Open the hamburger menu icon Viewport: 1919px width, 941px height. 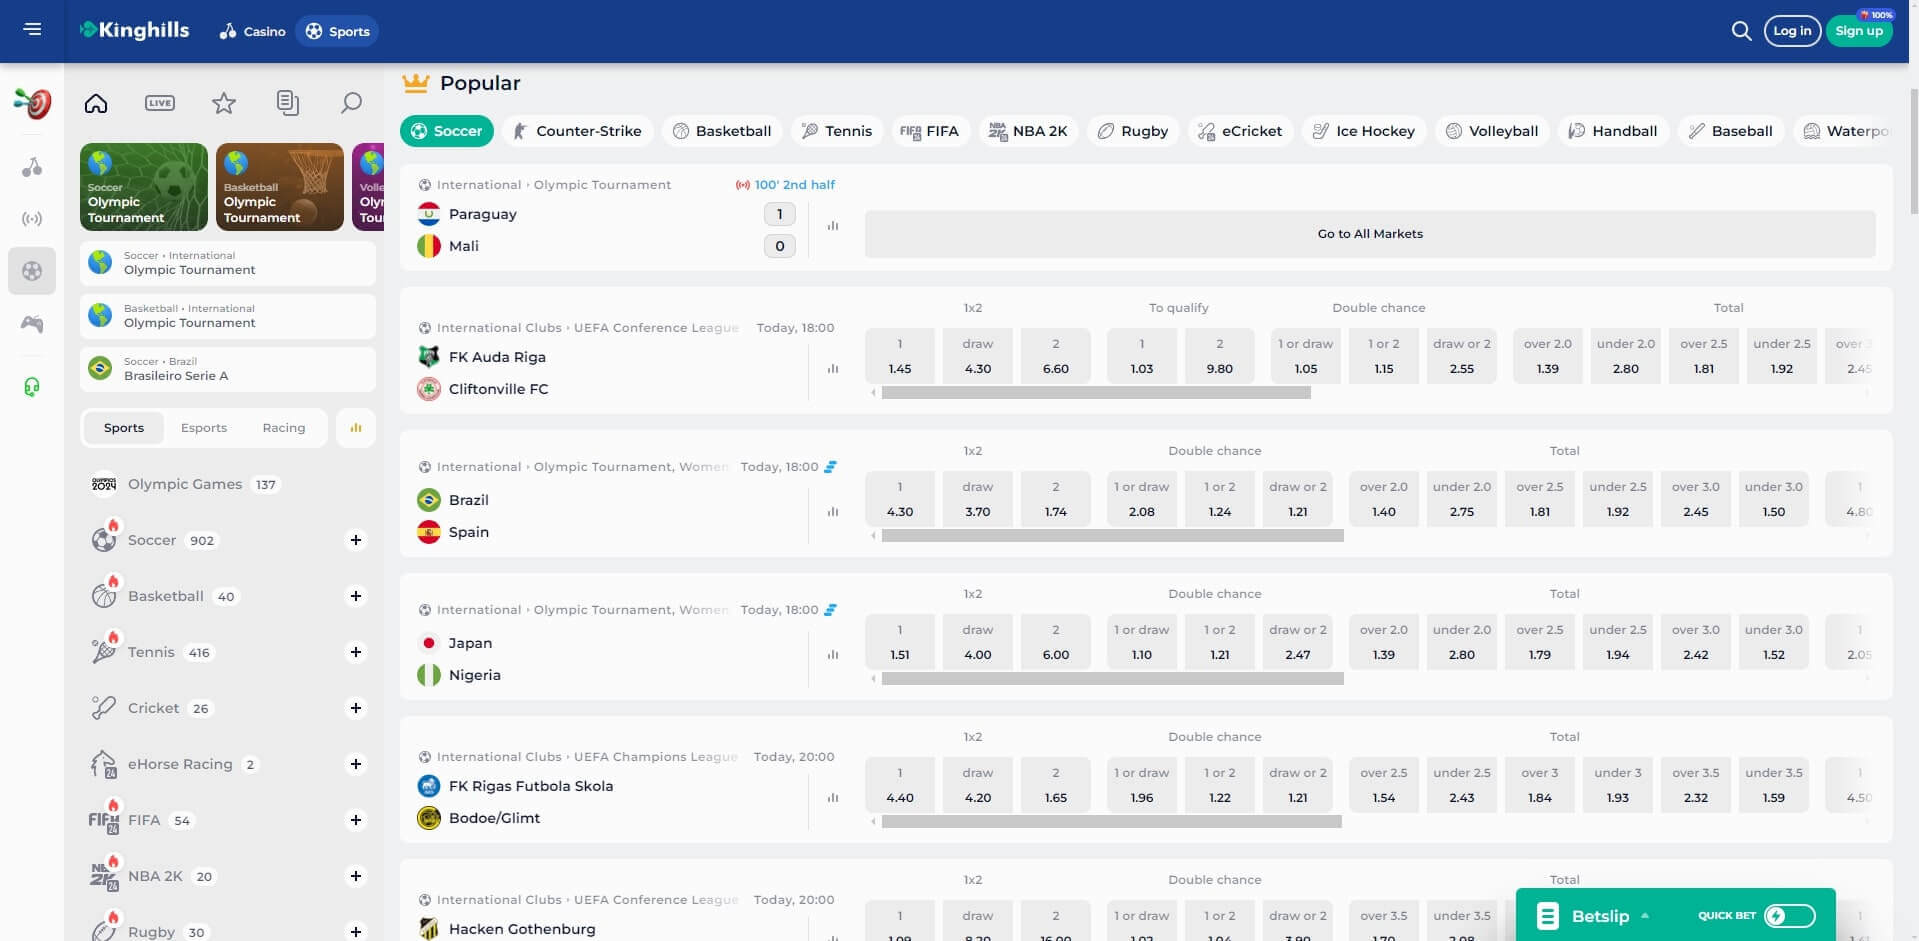[x=32, y=29]
